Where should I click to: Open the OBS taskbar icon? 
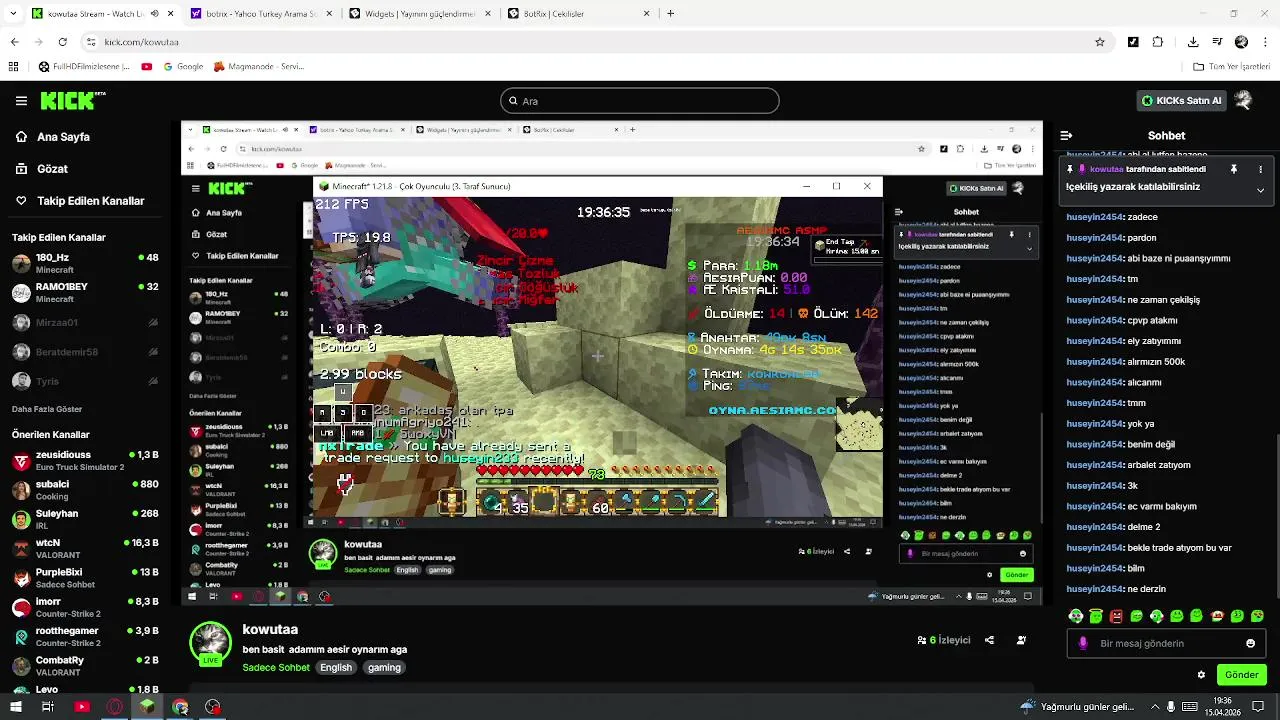pyautogui.click(x=213, y=707)
